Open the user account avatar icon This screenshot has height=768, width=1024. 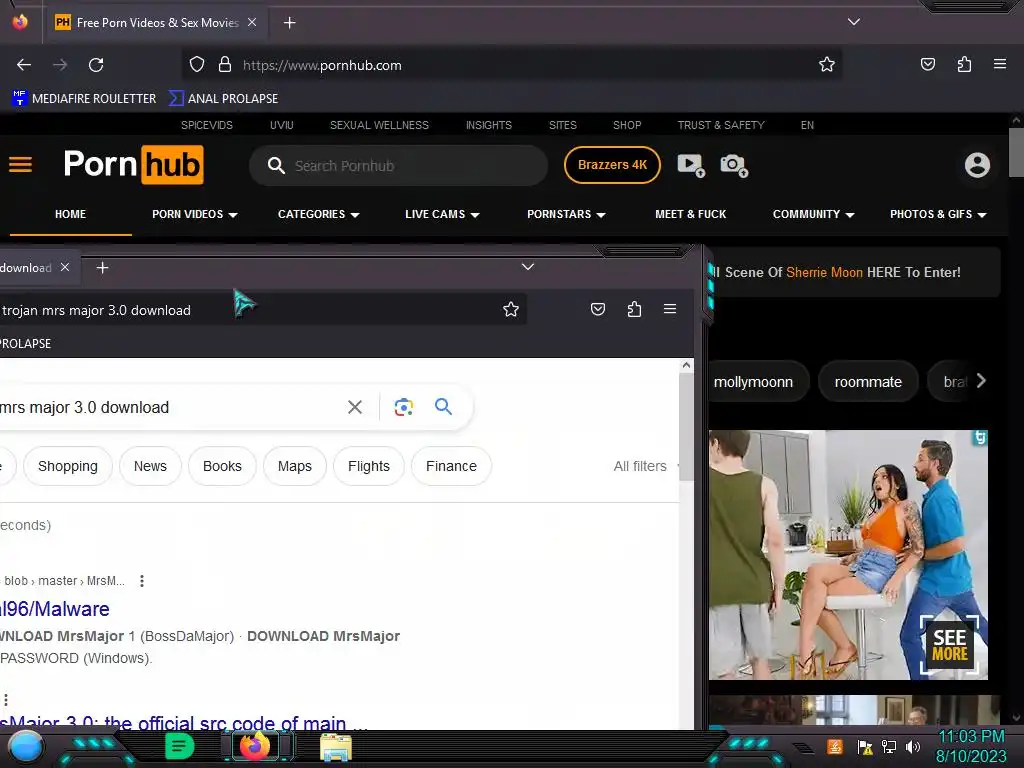point(977,165)
